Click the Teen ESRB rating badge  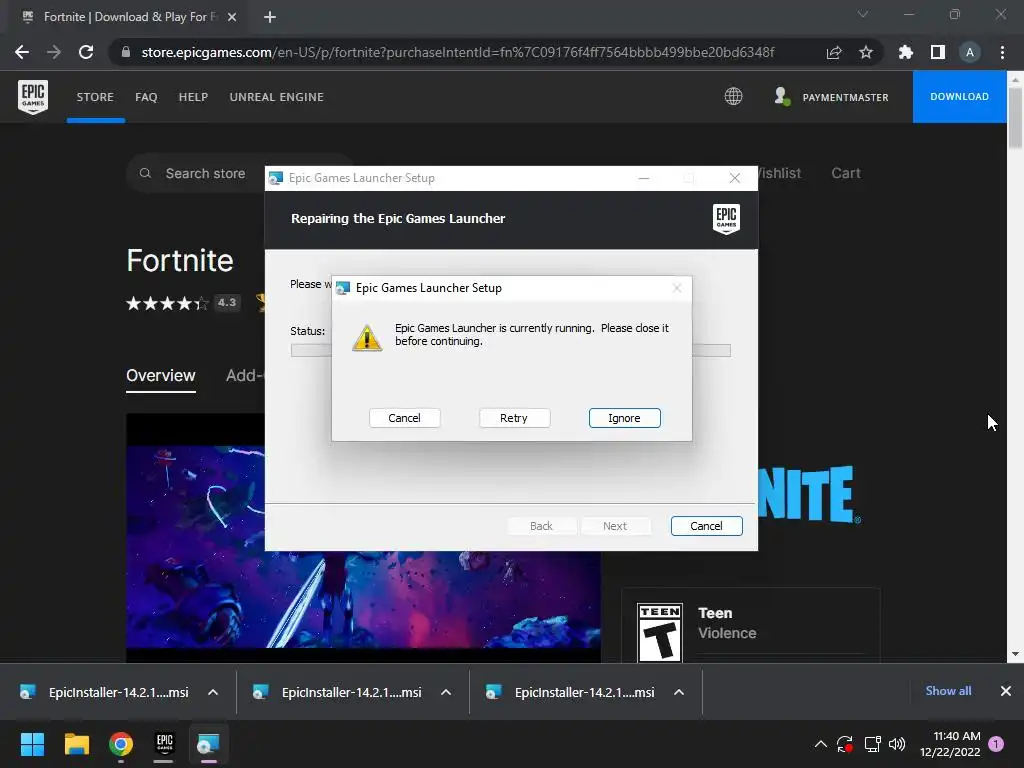point(660,632)
